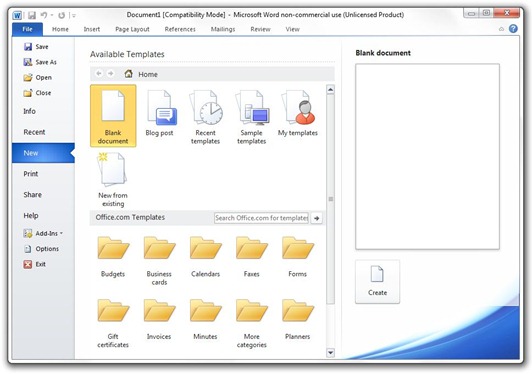The image size is (532, 374).
Task: Open the Faxes folder
Action: point(251,257)
